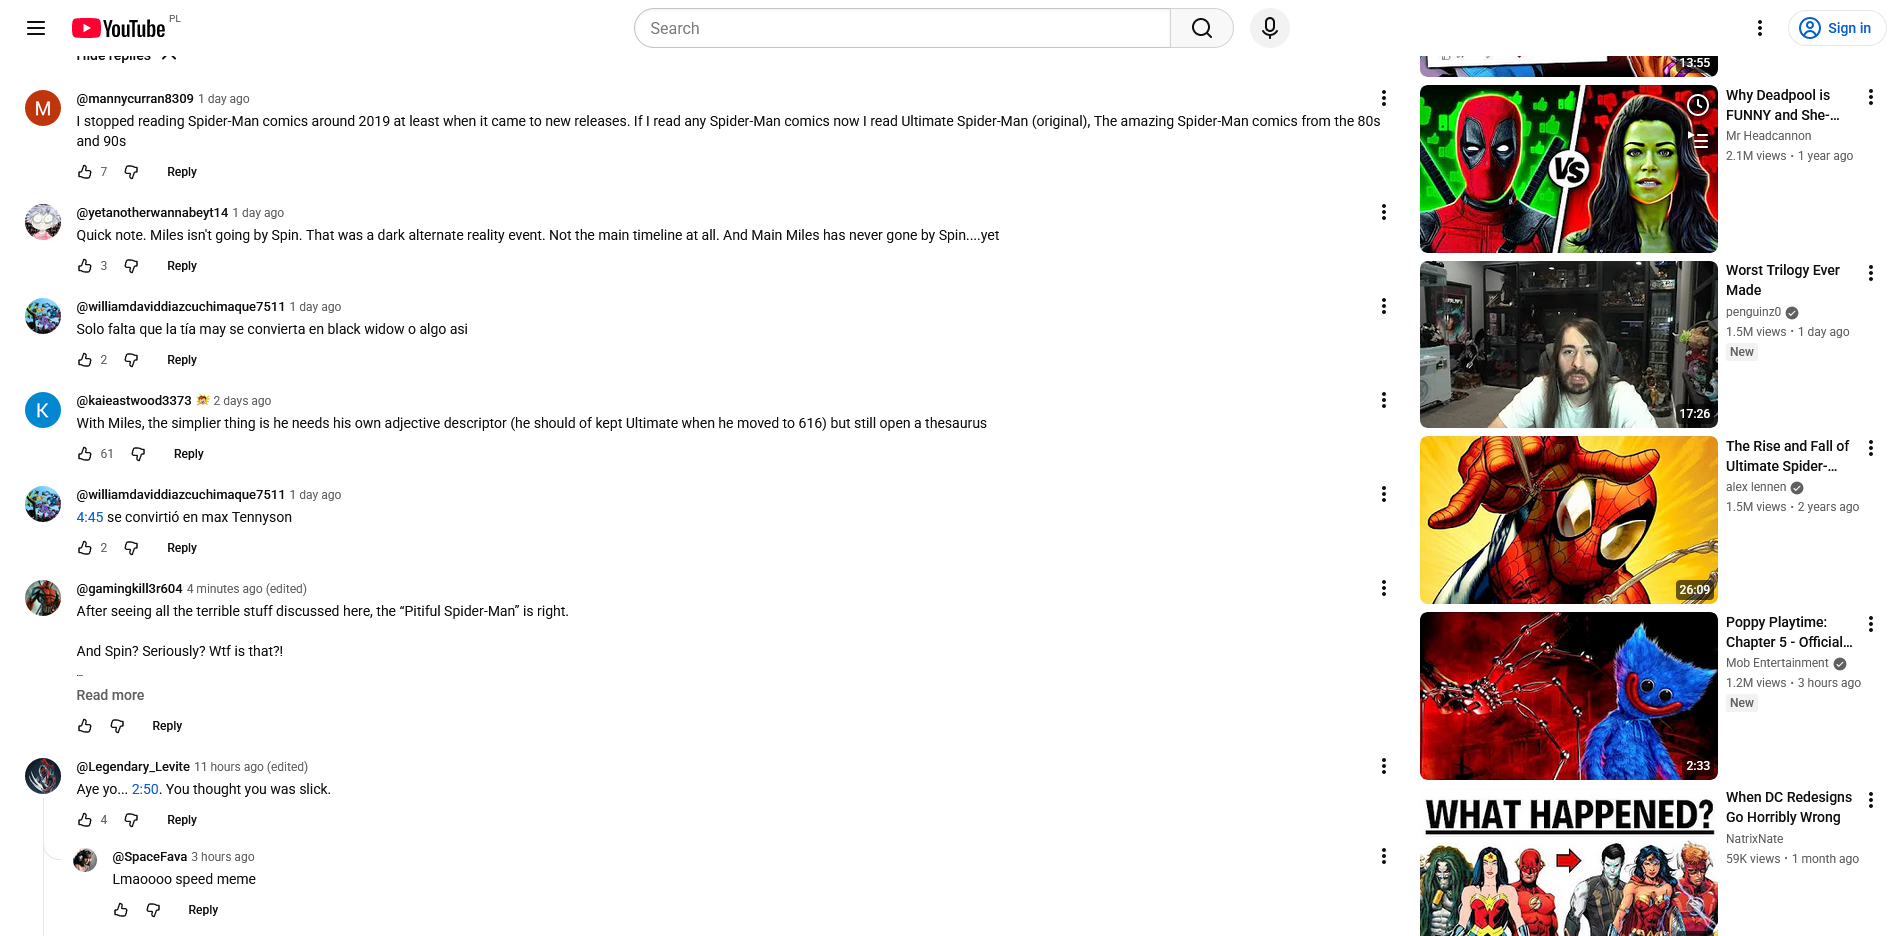
Task: Jump to timestamp 4:45 in the video
Action: 90,517
